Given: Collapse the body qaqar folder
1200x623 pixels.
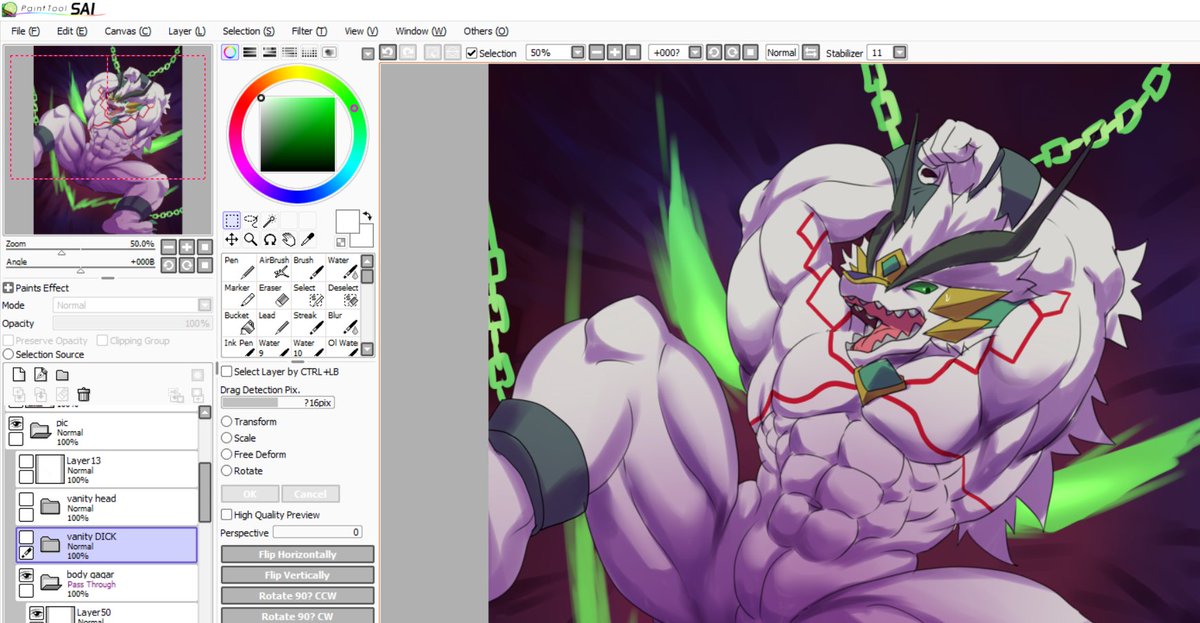Looking at the screenshot, I should [x=51, y=581].
